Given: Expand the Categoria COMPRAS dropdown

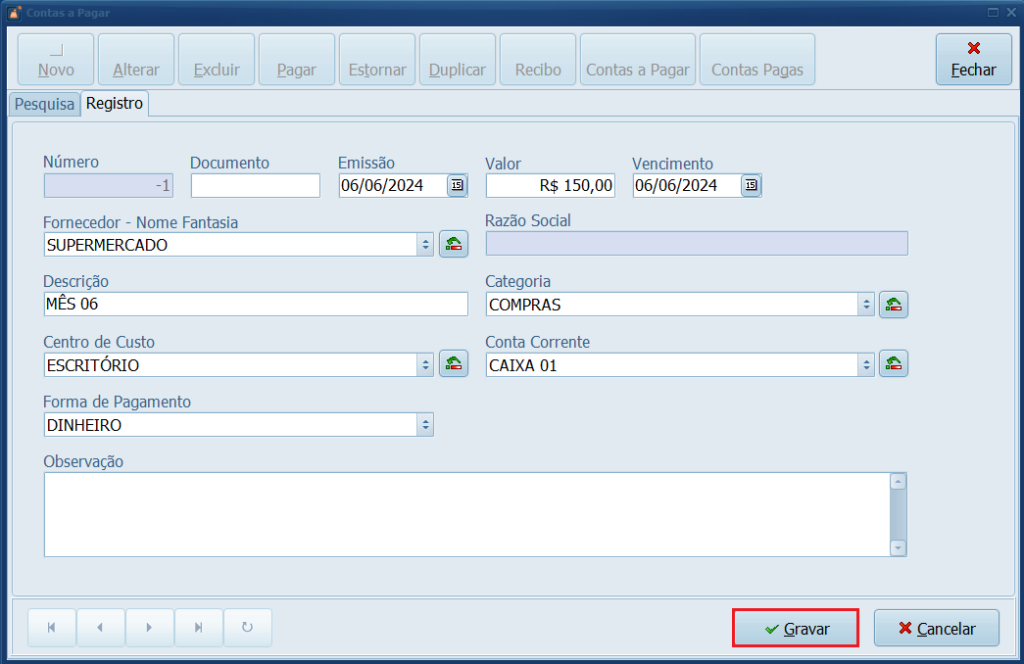Looking at the screenshot, I should pos(866,305).
